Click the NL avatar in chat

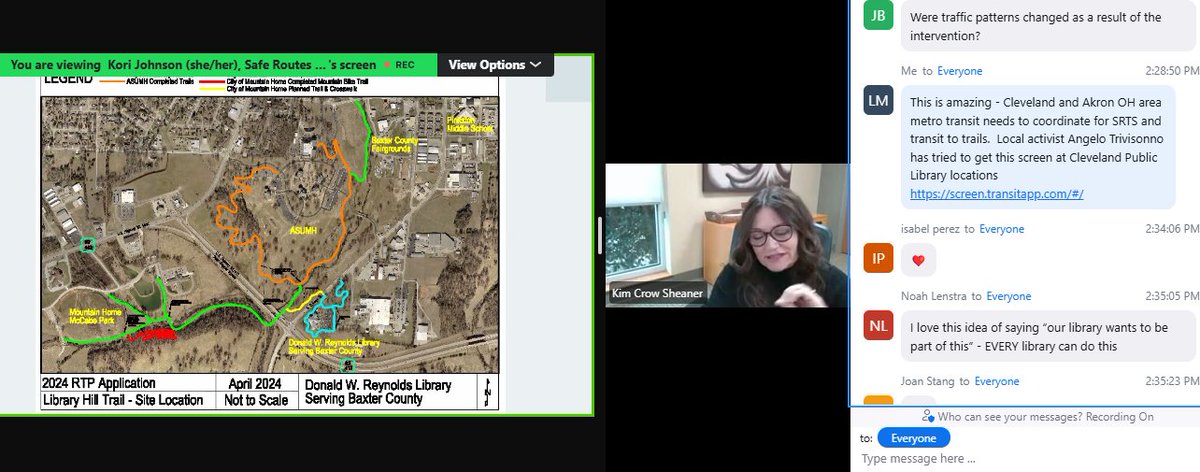click(878, 326)
